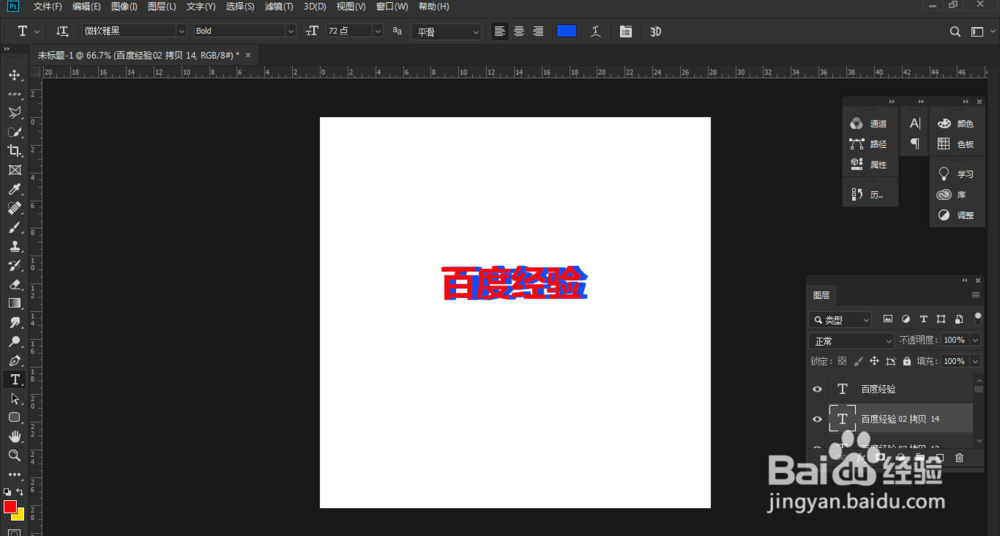Open the 滤镜(T) menu
Screen dimensions: 1000x536
click(x=279, y=6)
